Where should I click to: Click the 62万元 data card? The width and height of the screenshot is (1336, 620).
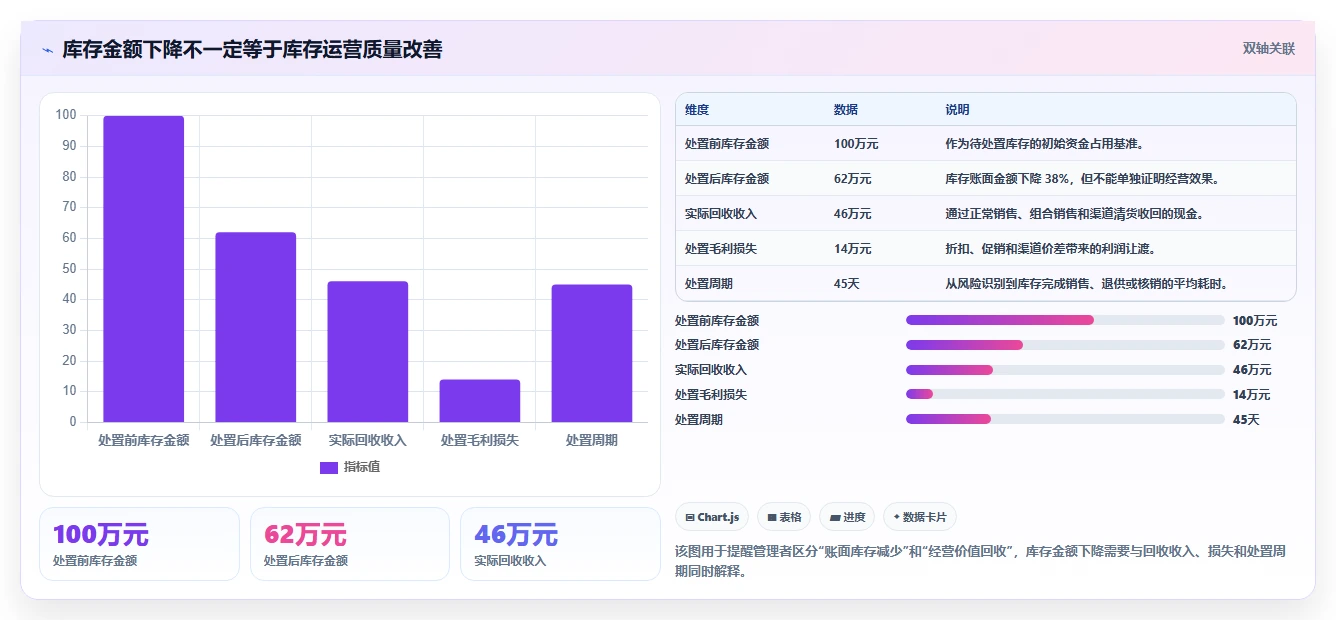click(x=350, y=544)
